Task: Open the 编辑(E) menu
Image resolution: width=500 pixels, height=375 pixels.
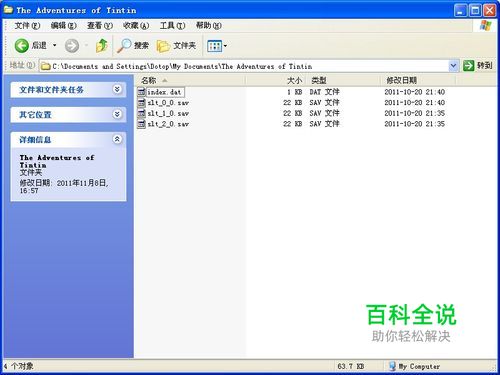Action: point(63,26)
